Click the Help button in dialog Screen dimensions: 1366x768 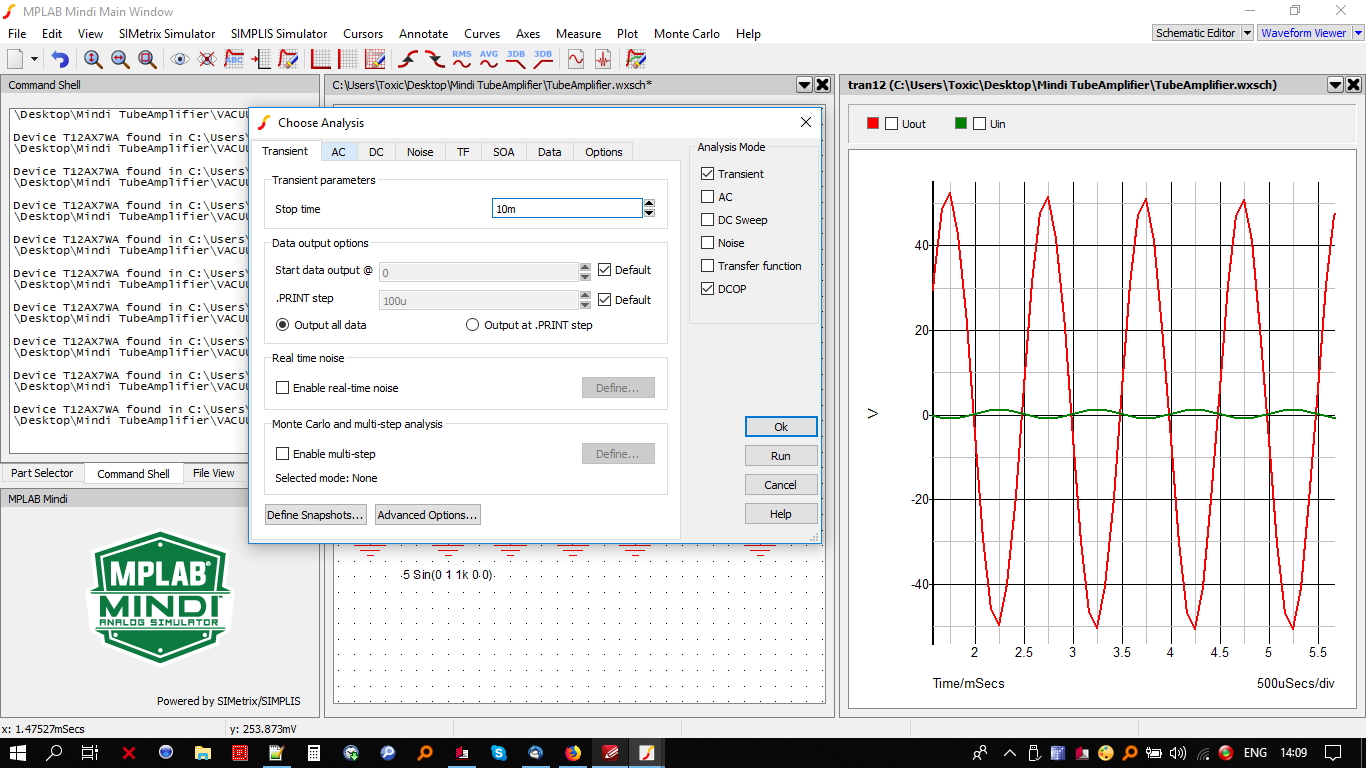(x=781, y=513)
